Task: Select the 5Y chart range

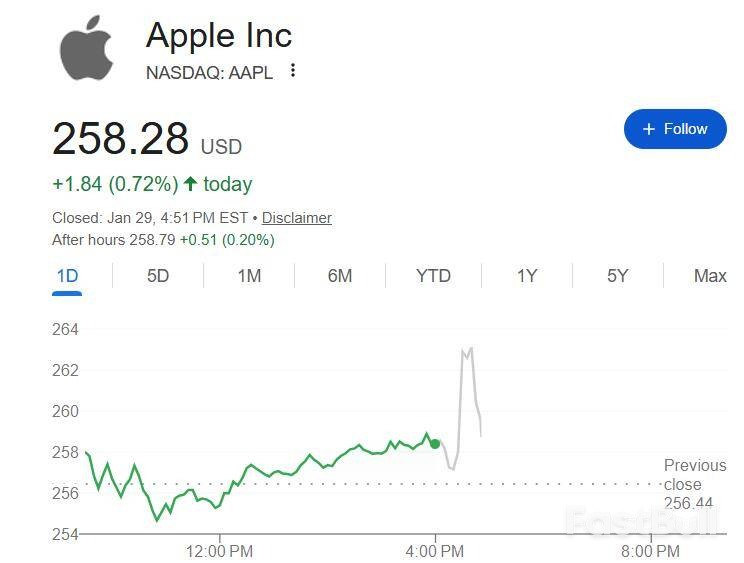Action: click(618, 276)
